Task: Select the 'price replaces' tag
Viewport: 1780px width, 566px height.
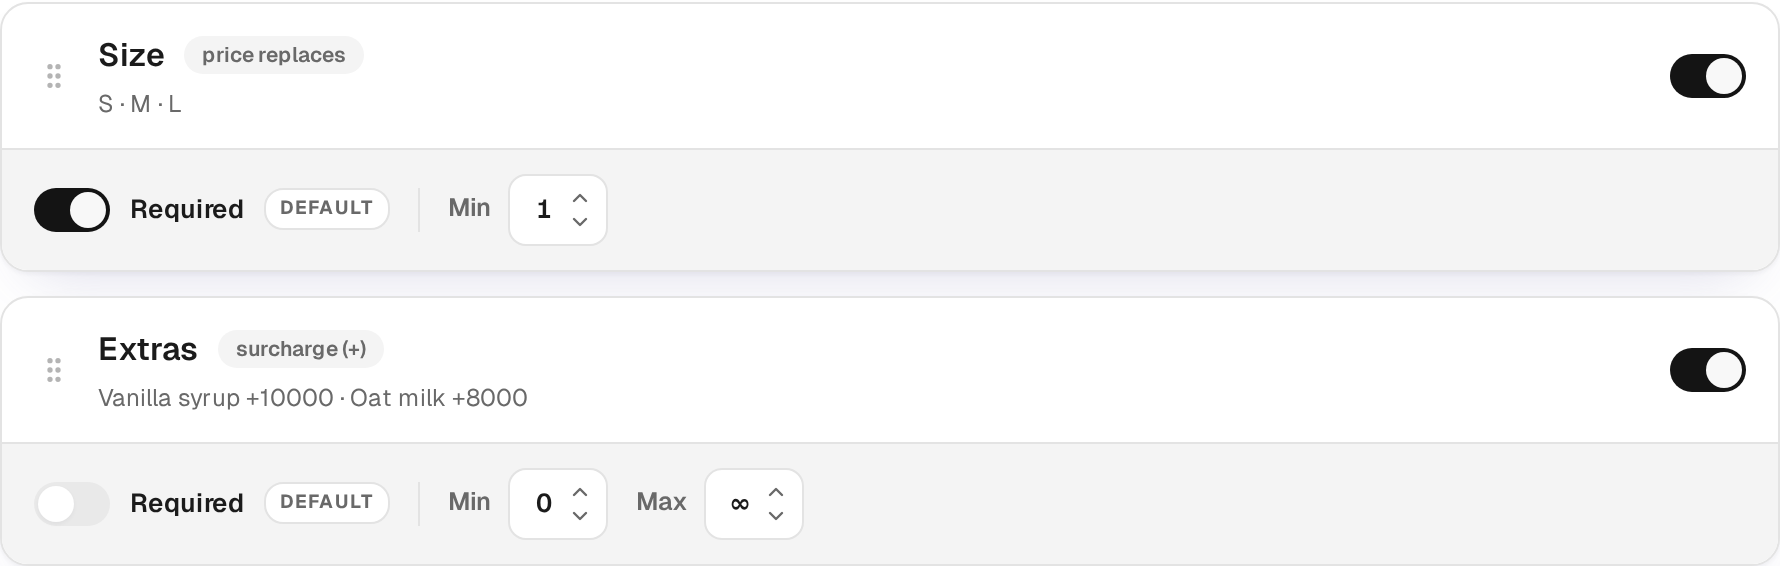Action: coord(273,55)
